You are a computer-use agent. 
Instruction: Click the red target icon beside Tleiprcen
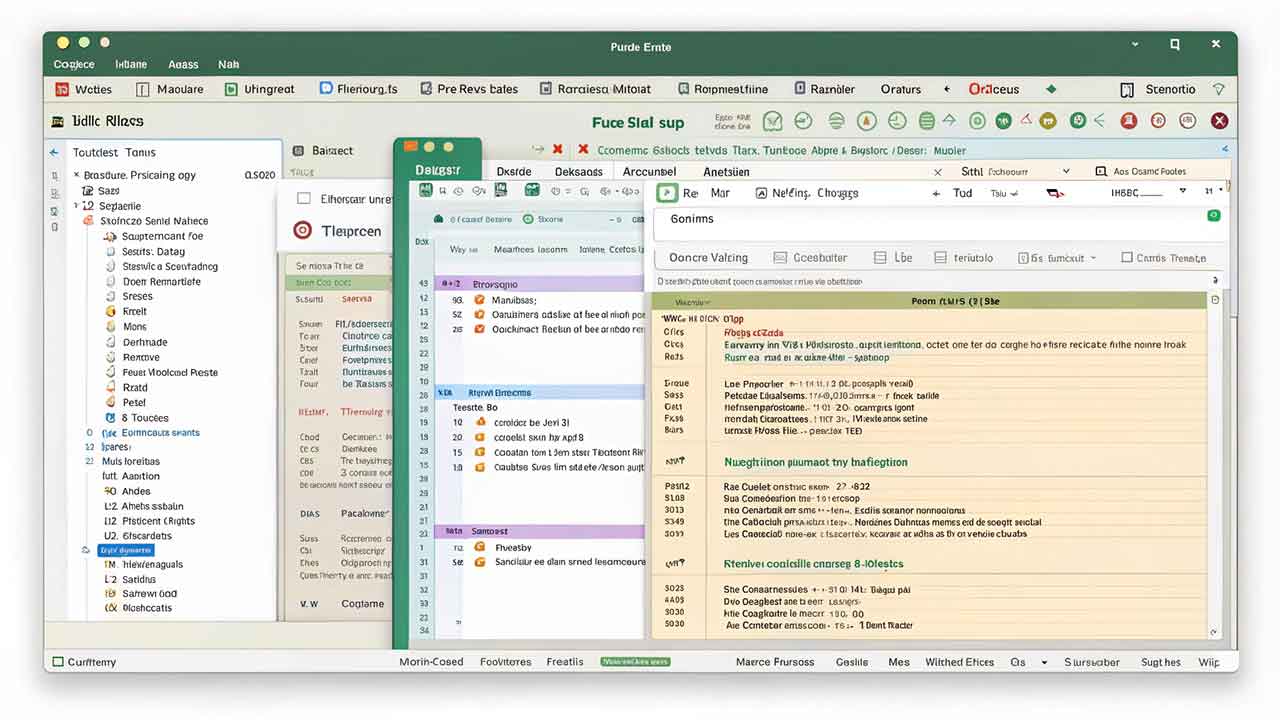302,230
